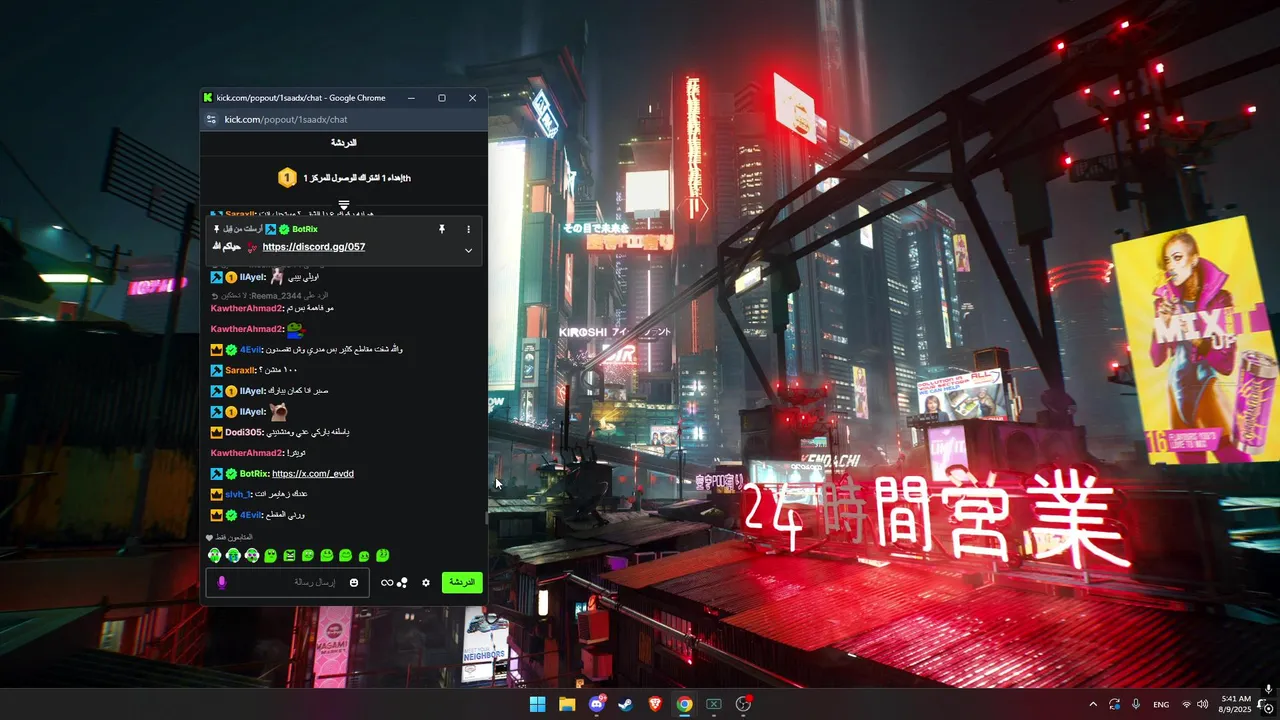1280x720 pixels.
Task: Click IIAyel username beside the cat emote
Action: pyautogui.click(x=253, y=411)
